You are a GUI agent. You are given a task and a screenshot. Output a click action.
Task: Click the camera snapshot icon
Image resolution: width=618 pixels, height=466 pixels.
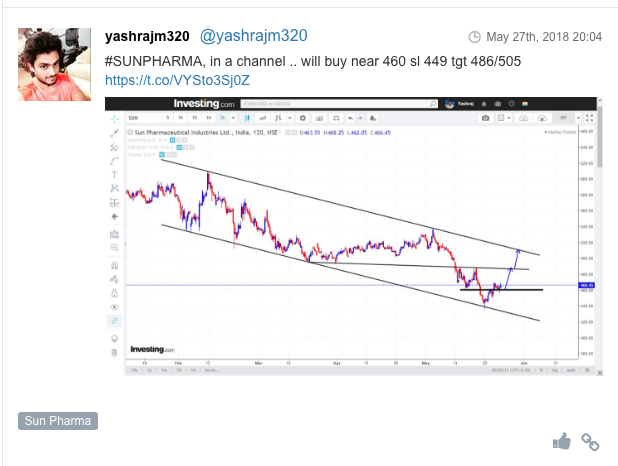(x=486, y=118)
